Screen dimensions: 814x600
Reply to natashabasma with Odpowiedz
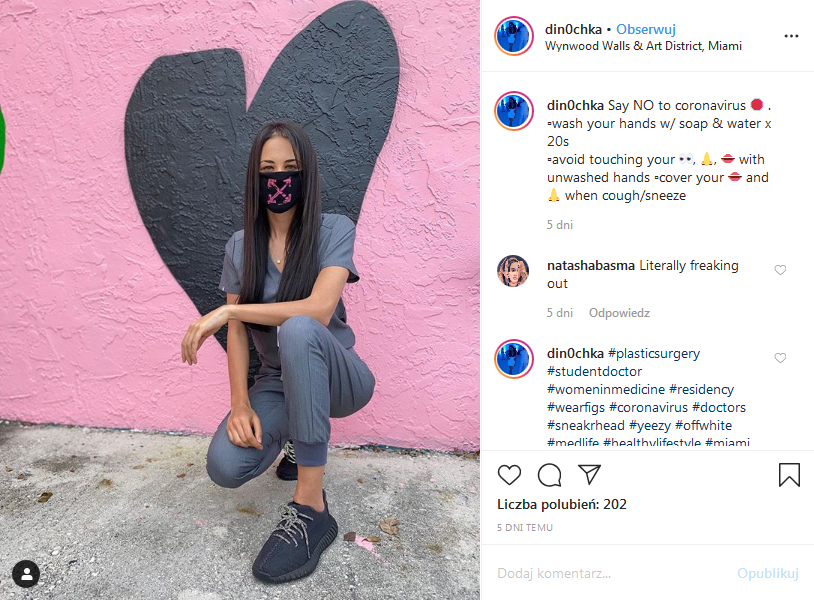(x=619, y=313)
